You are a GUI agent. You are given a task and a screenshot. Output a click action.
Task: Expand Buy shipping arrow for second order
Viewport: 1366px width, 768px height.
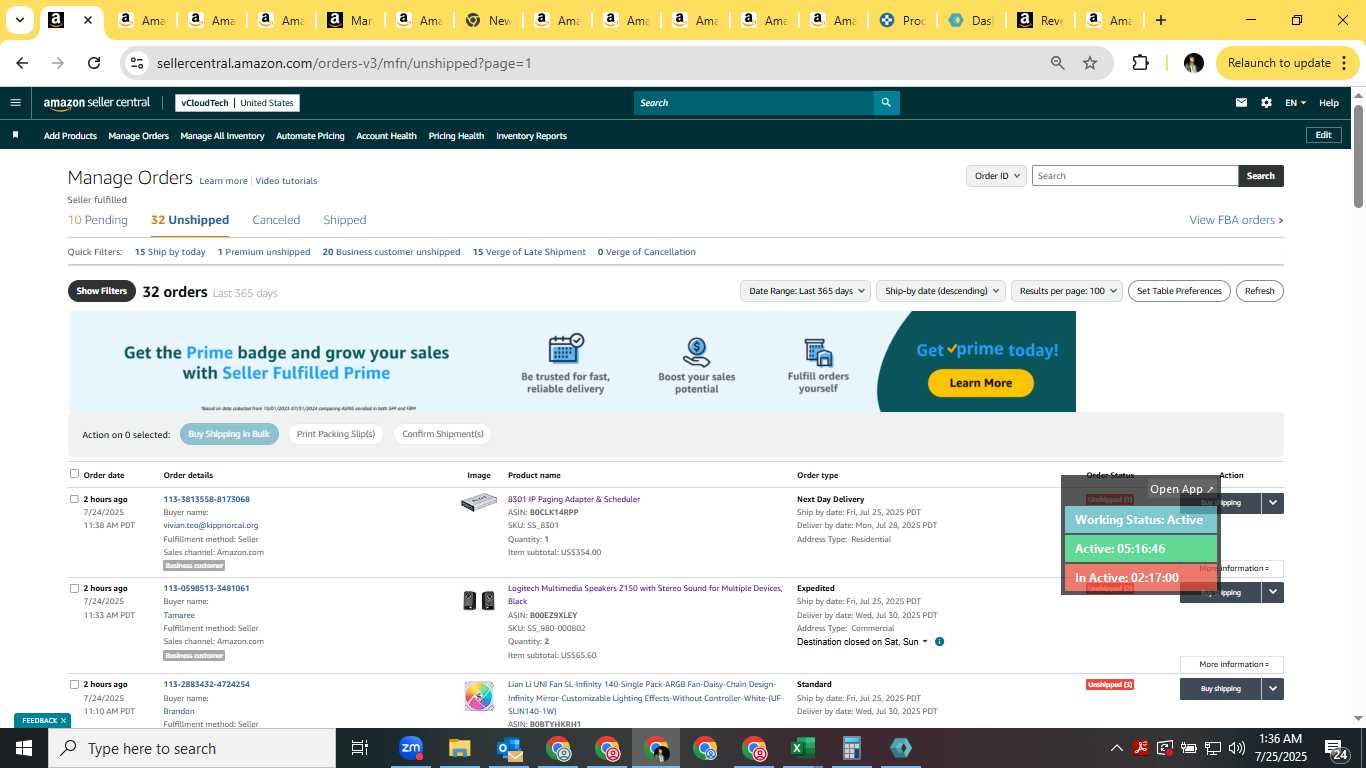(1272, 592)
